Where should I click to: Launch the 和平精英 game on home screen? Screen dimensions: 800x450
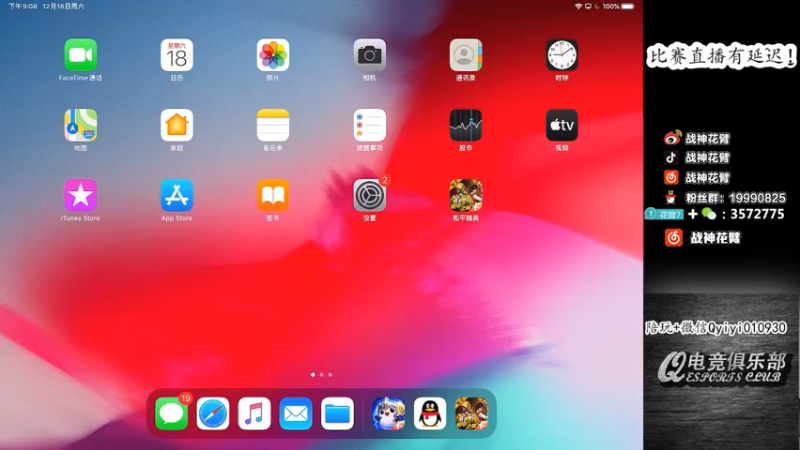point(465,195)
